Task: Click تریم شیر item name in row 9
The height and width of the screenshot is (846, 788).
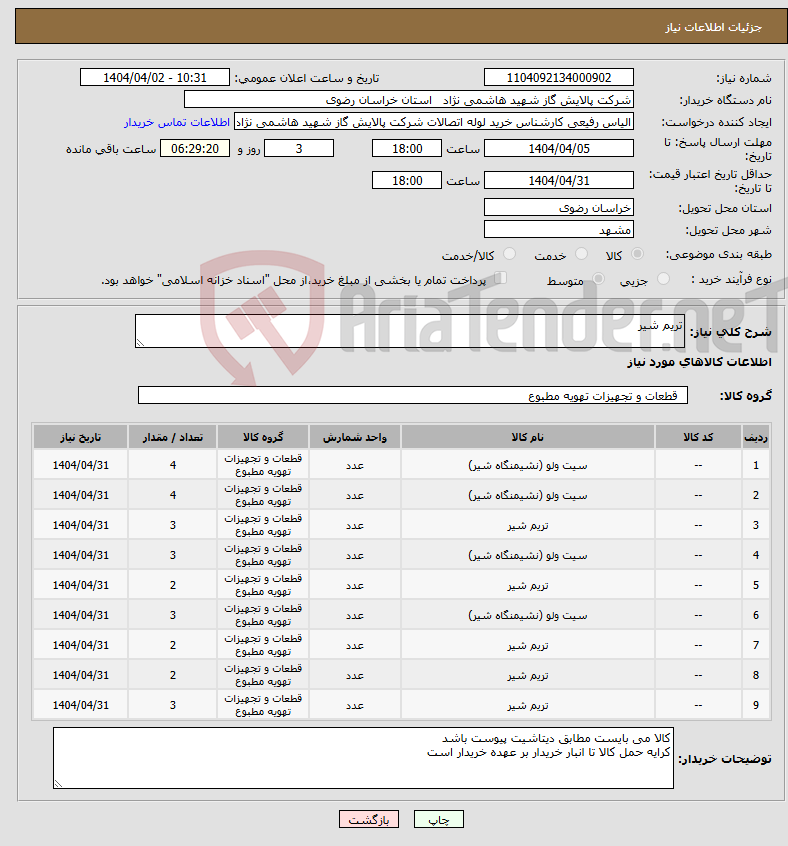Action: (527, 705)
